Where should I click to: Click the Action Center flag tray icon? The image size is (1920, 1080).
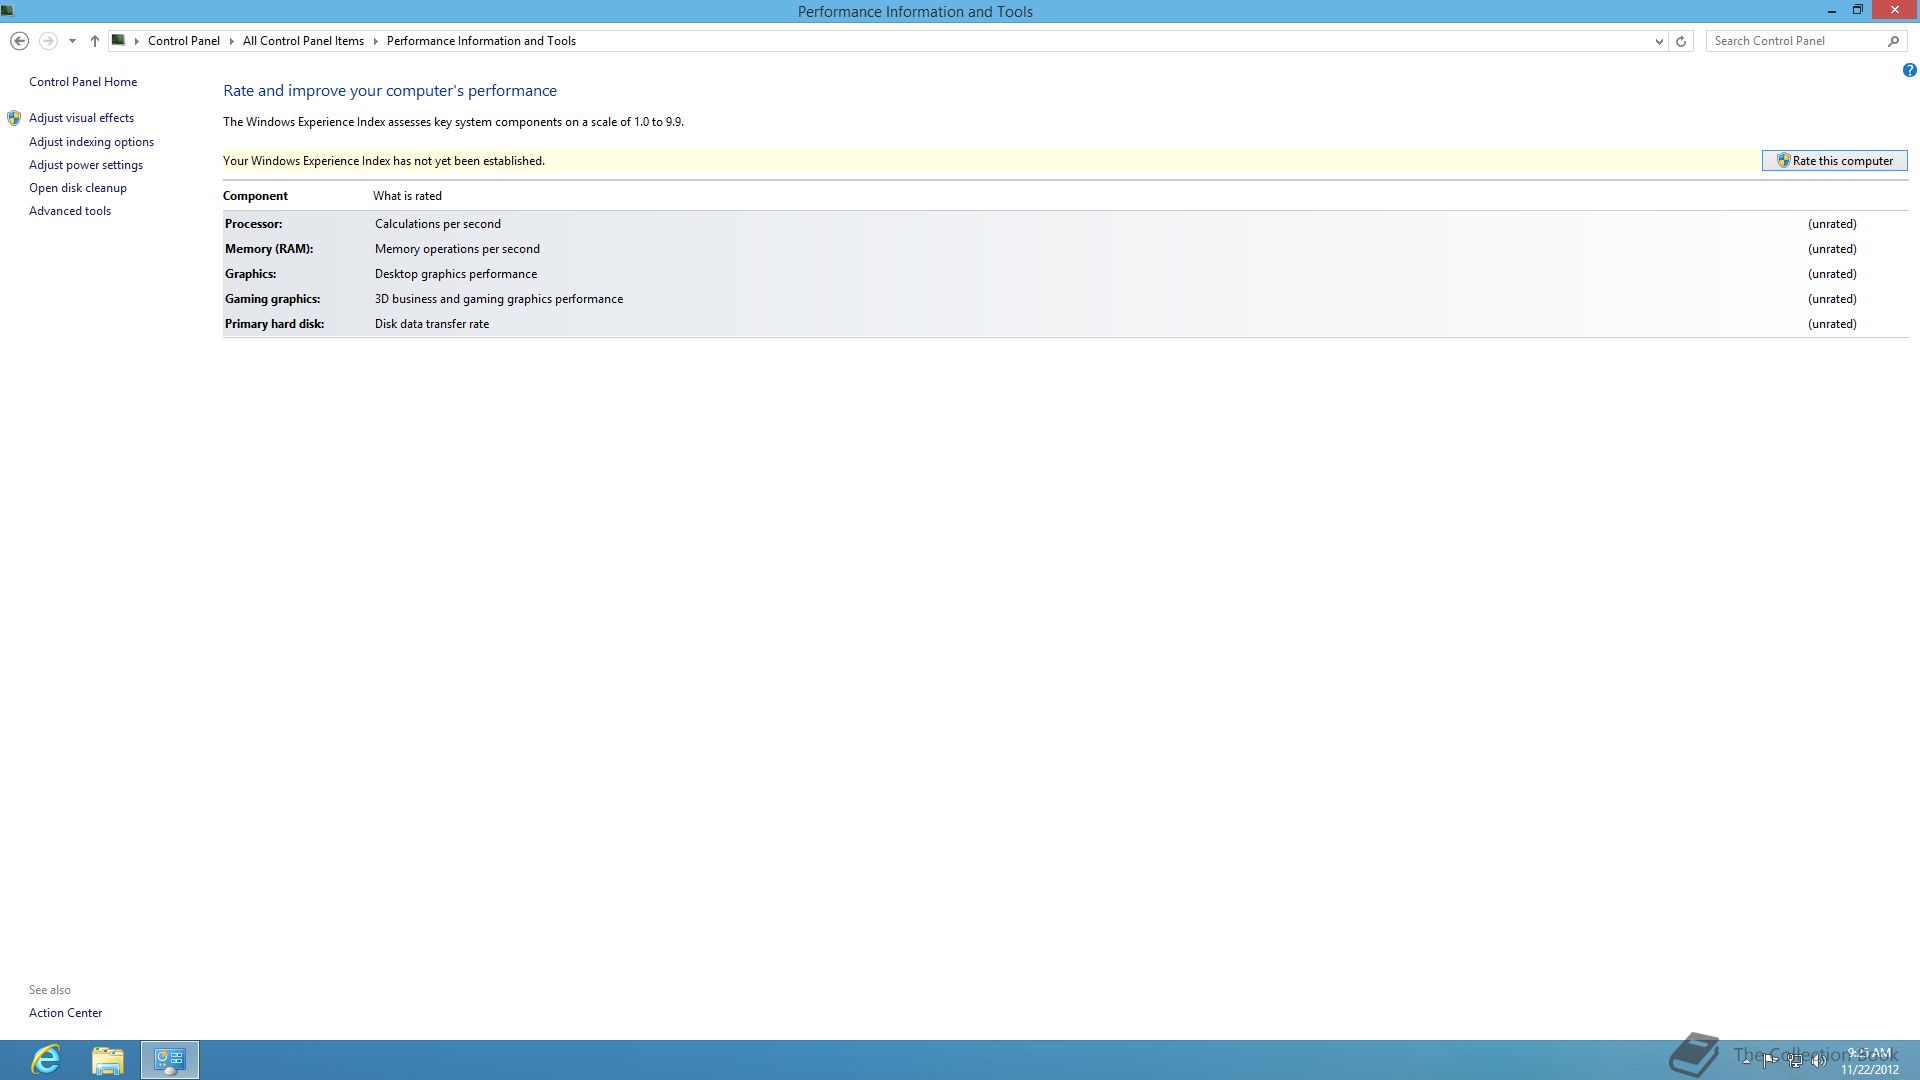point(1770,1061)
